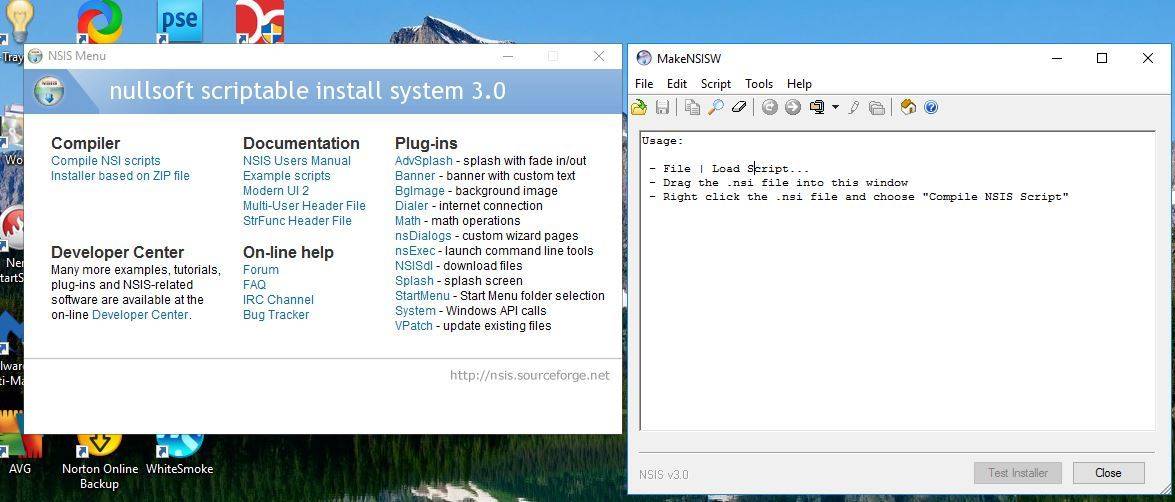Viewport: 1175px width, 502px height.
Task: Open the NSIS Users Manual link
Action: [x=297, y=160]
